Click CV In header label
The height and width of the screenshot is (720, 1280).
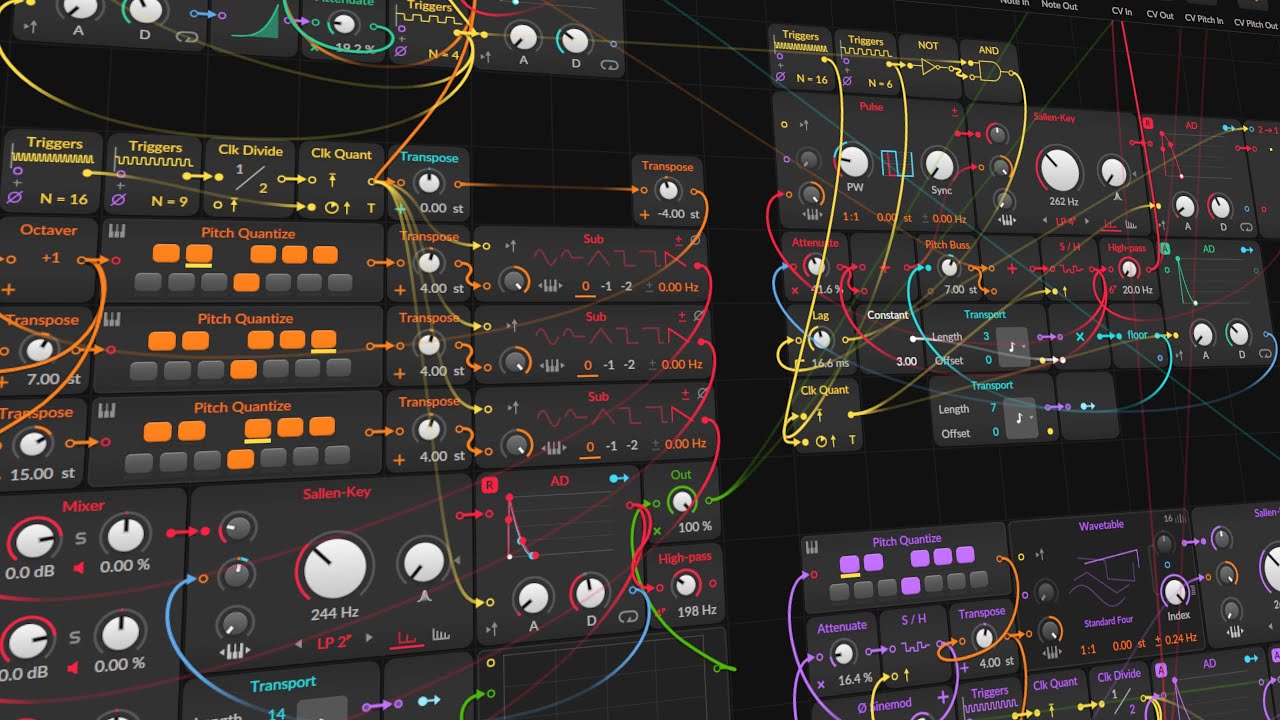pos(1122,11)
